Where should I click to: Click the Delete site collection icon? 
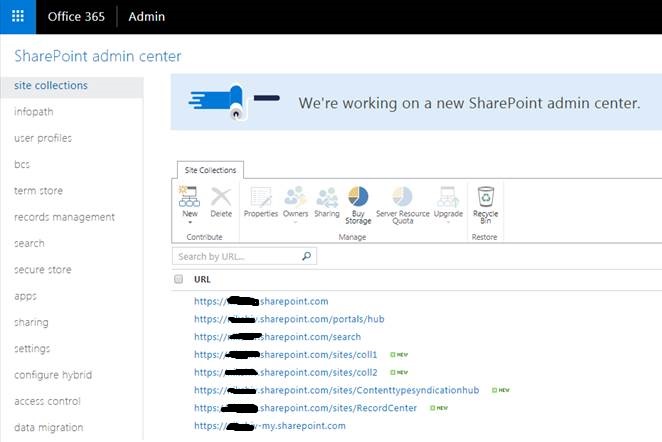point(221,197)
